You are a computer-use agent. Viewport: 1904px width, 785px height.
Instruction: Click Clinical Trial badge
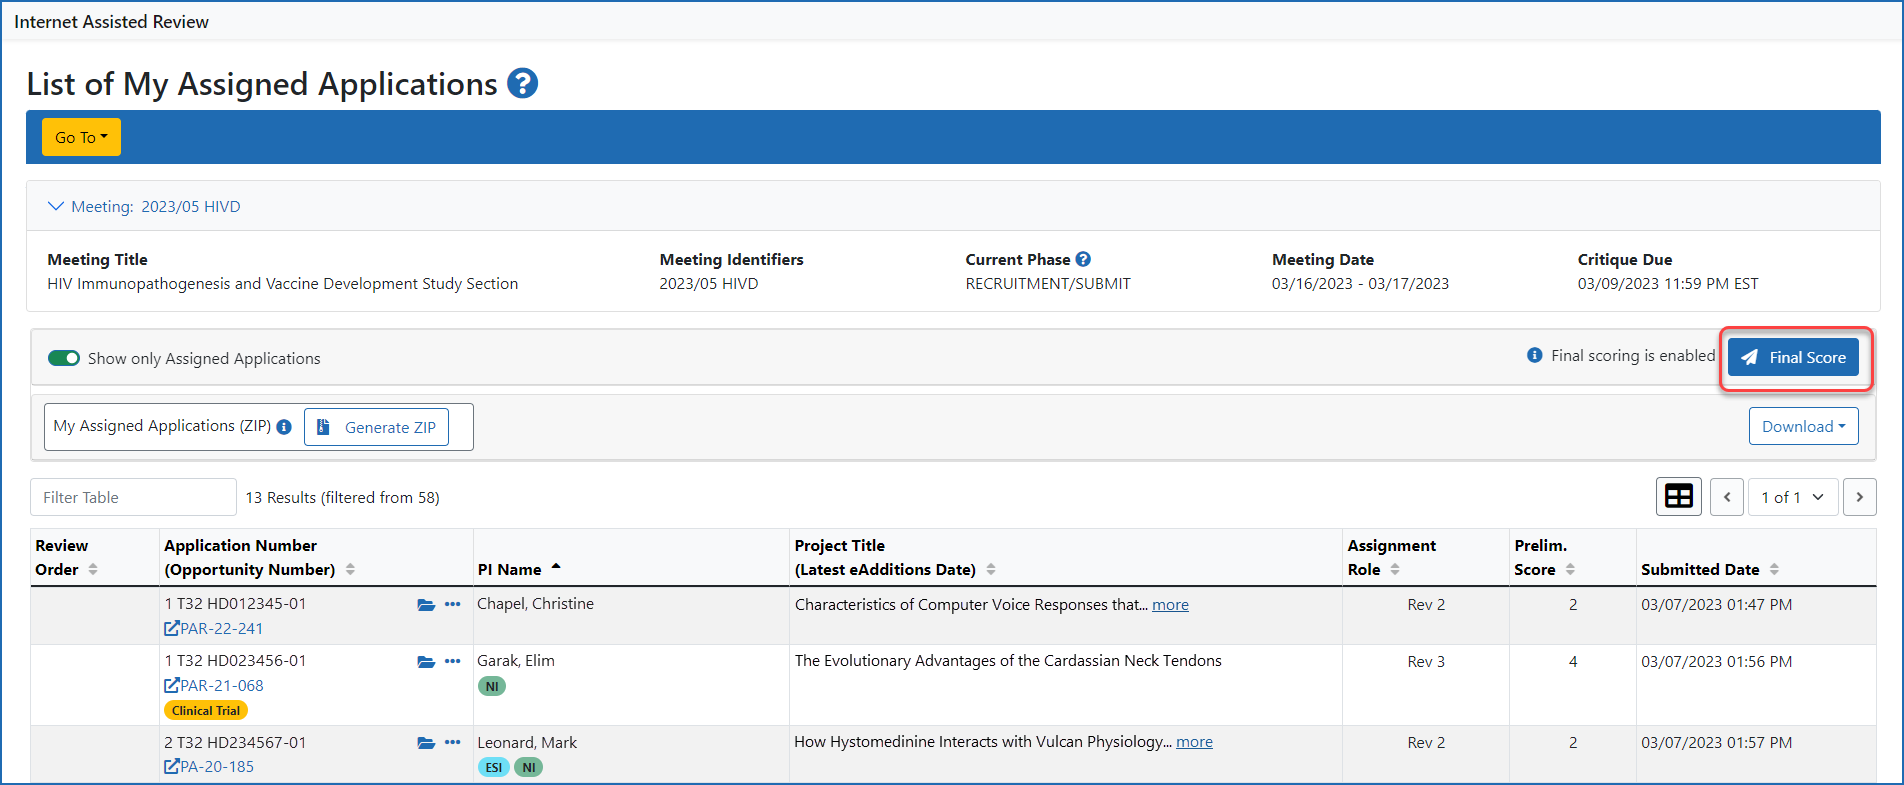pyautogui.click(x=205, y=711)
